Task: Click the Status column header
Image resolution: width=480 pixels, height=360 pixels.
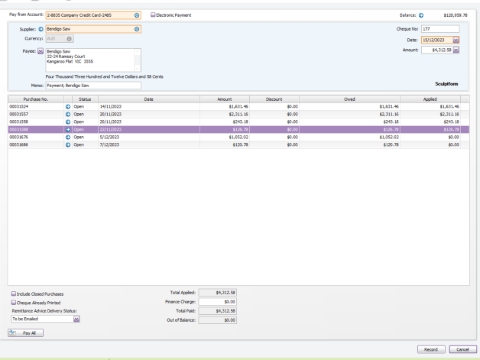Action: (x=85, y=99)
